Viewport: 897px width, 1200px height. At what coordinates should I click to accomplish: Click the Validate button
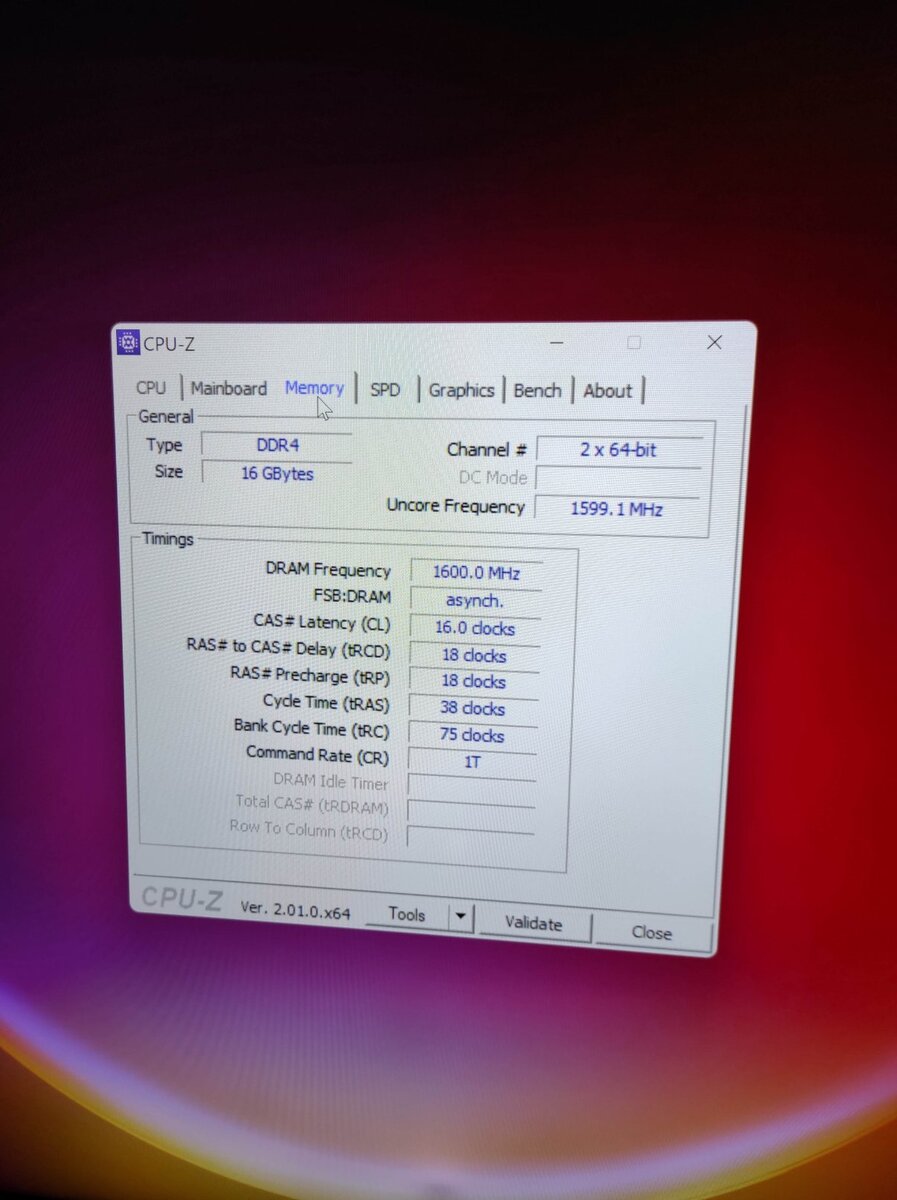(534, 923)
